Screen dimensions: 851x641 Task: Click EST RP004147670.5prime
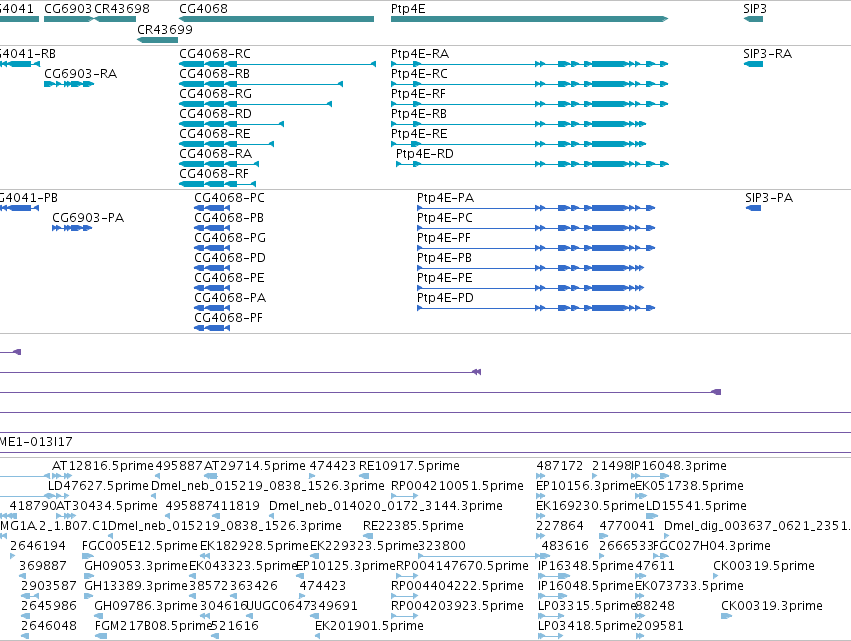coord(462,566)
